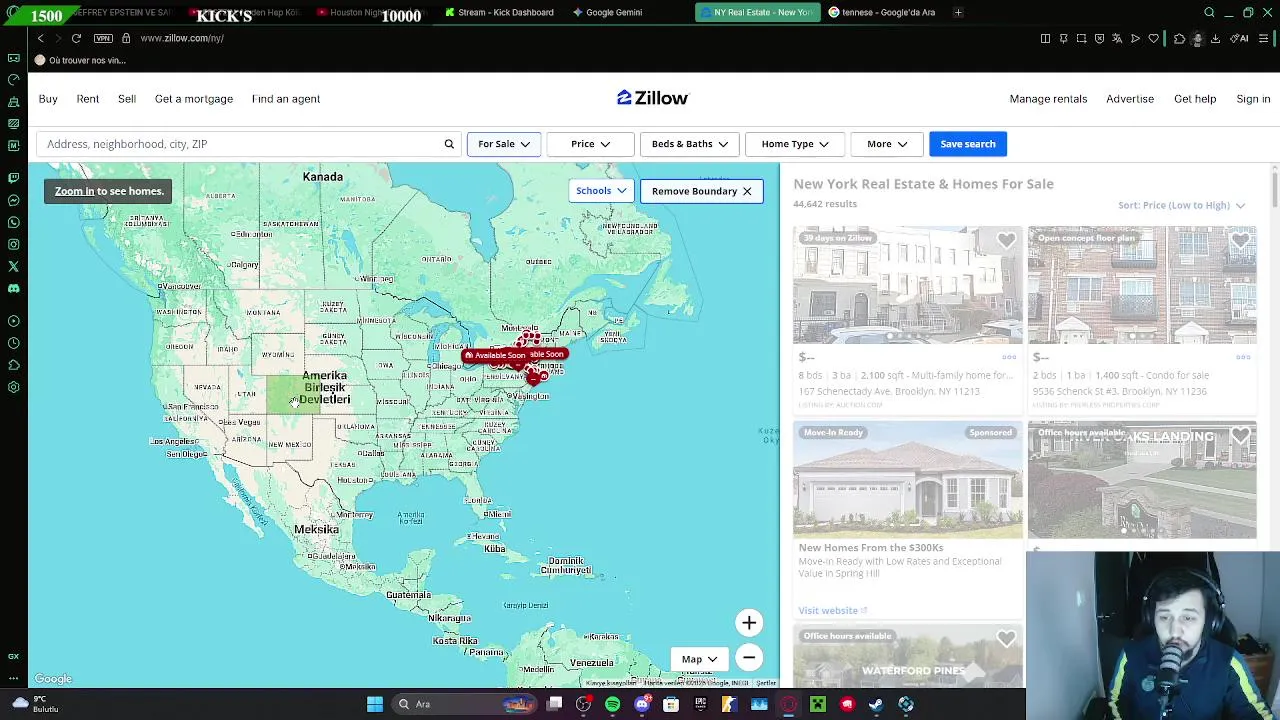This screenshot has width=1280, height=720.
Task: Open Messenger in the browser sidebar
Action: (13, 200)
